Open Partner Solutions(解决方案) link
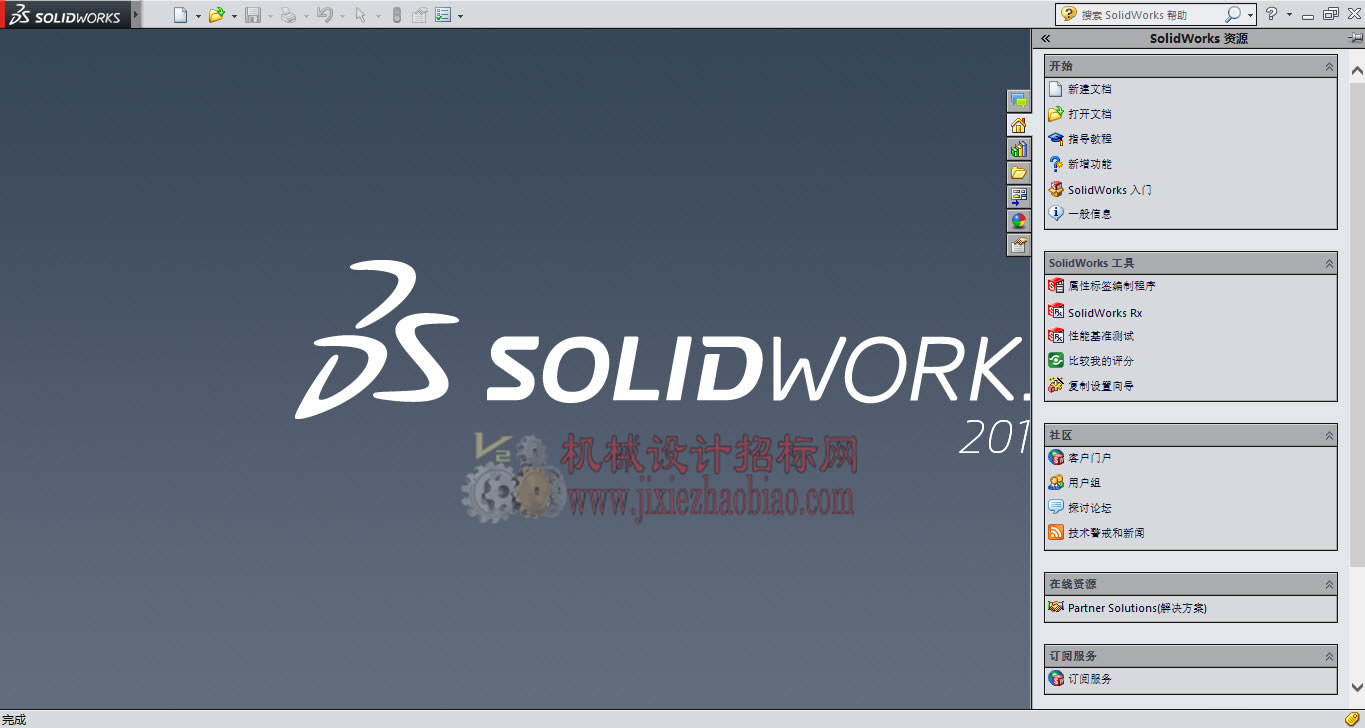This screenshot has height=728, width=1365. (1137, 608)
